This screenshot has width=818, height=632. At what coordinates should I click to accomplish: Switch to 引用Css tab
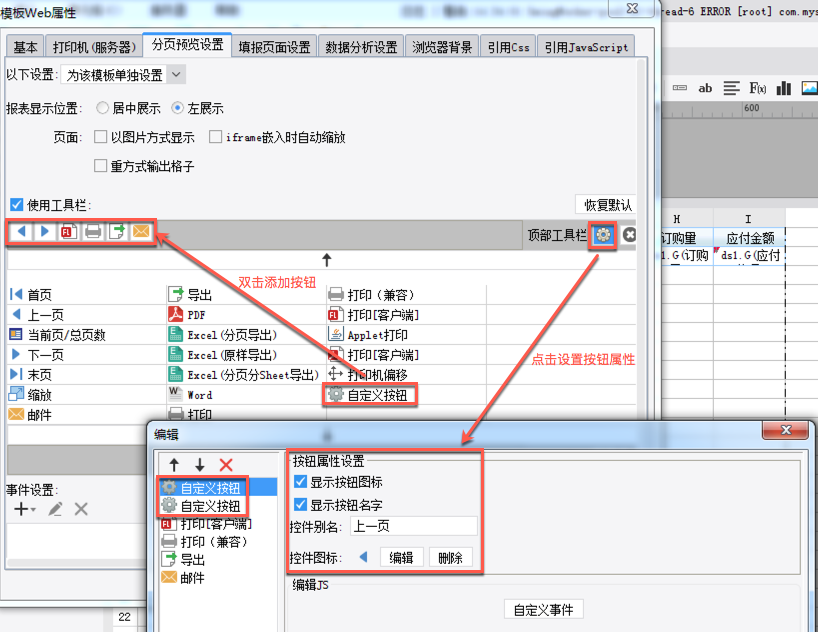point(509,47)
